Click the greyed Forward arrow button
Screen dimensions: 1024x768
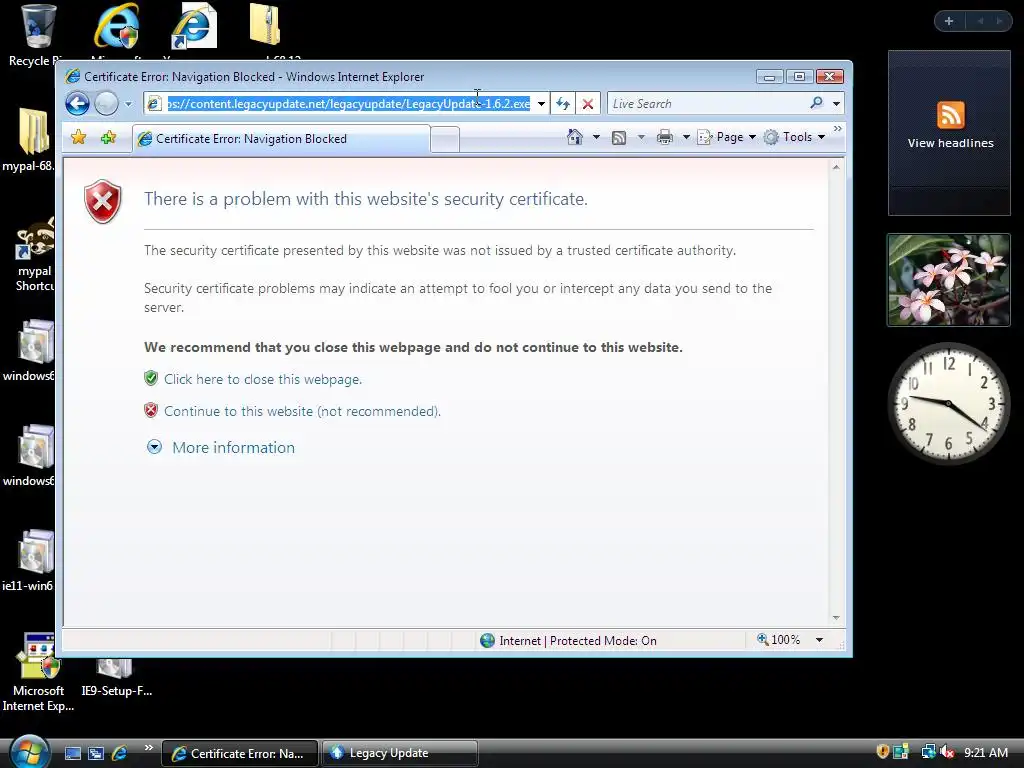click(106, 103)
